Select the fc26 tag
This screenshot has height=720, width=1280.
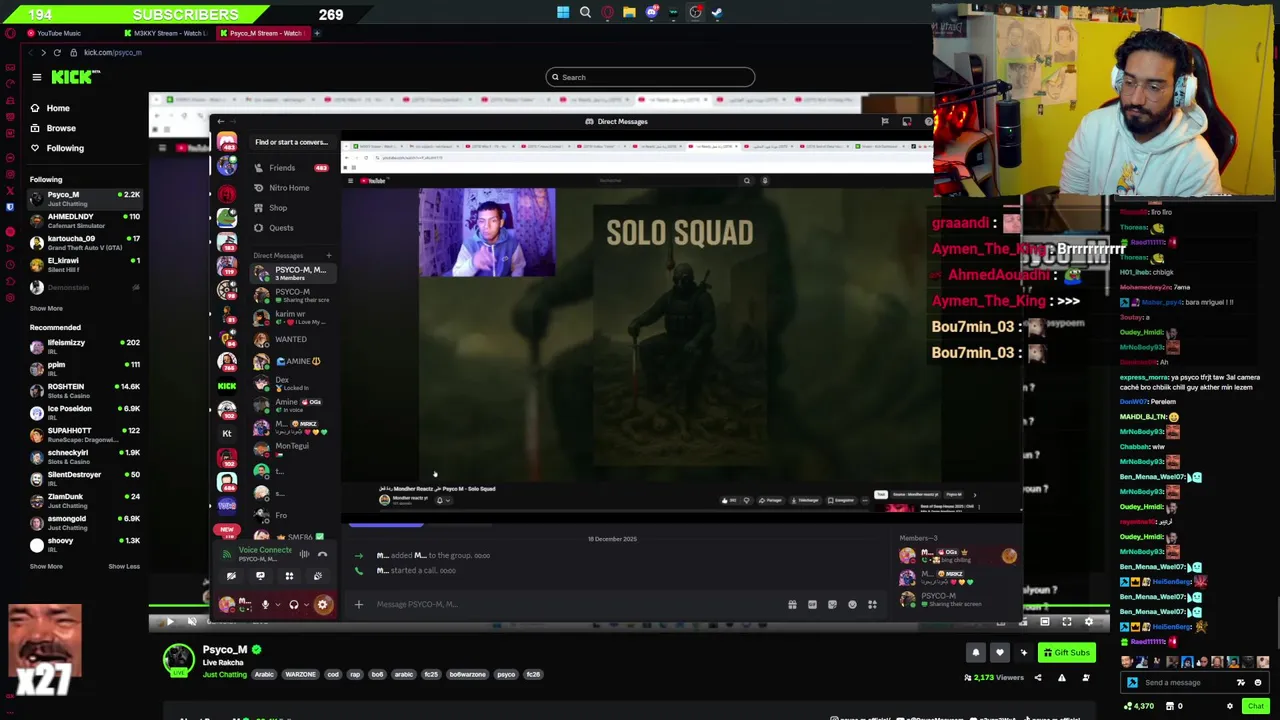(533, 674)
